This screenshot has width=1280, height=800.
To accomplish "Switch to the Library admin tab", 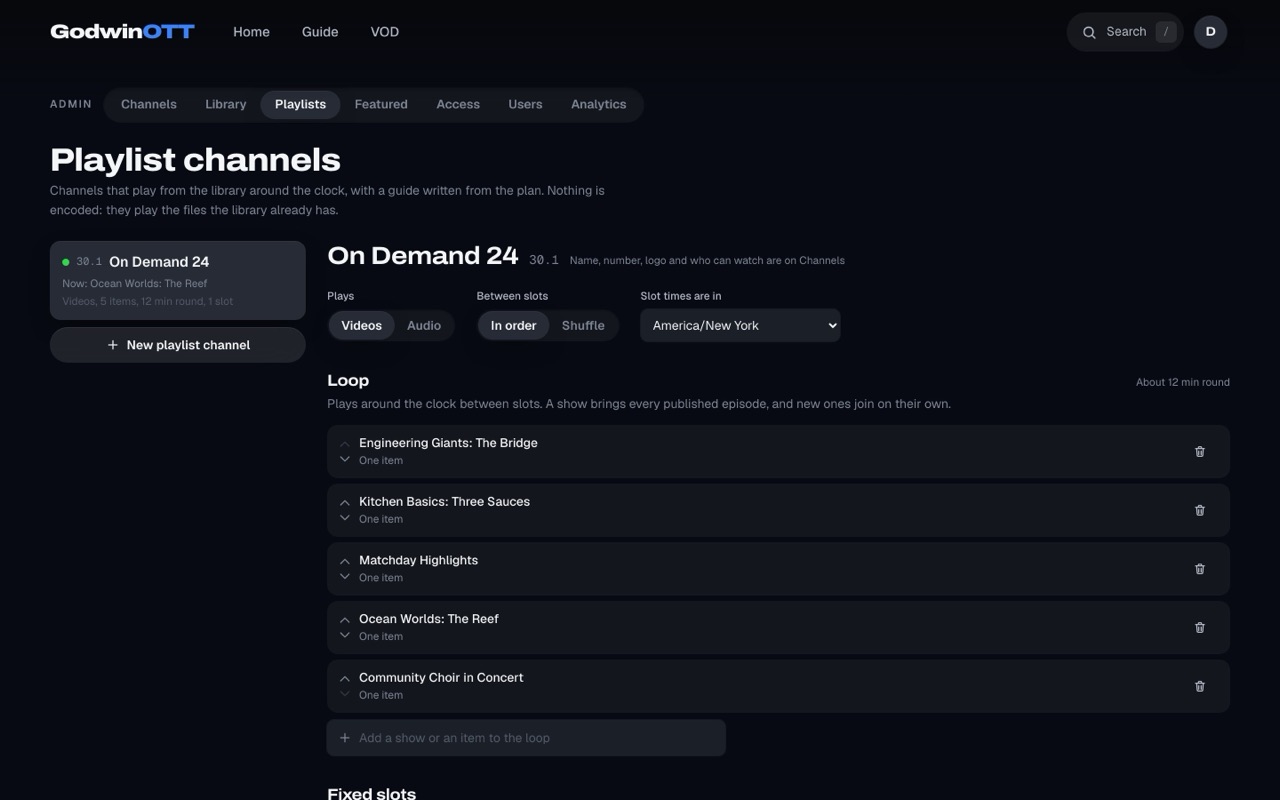I will point(226,104).
